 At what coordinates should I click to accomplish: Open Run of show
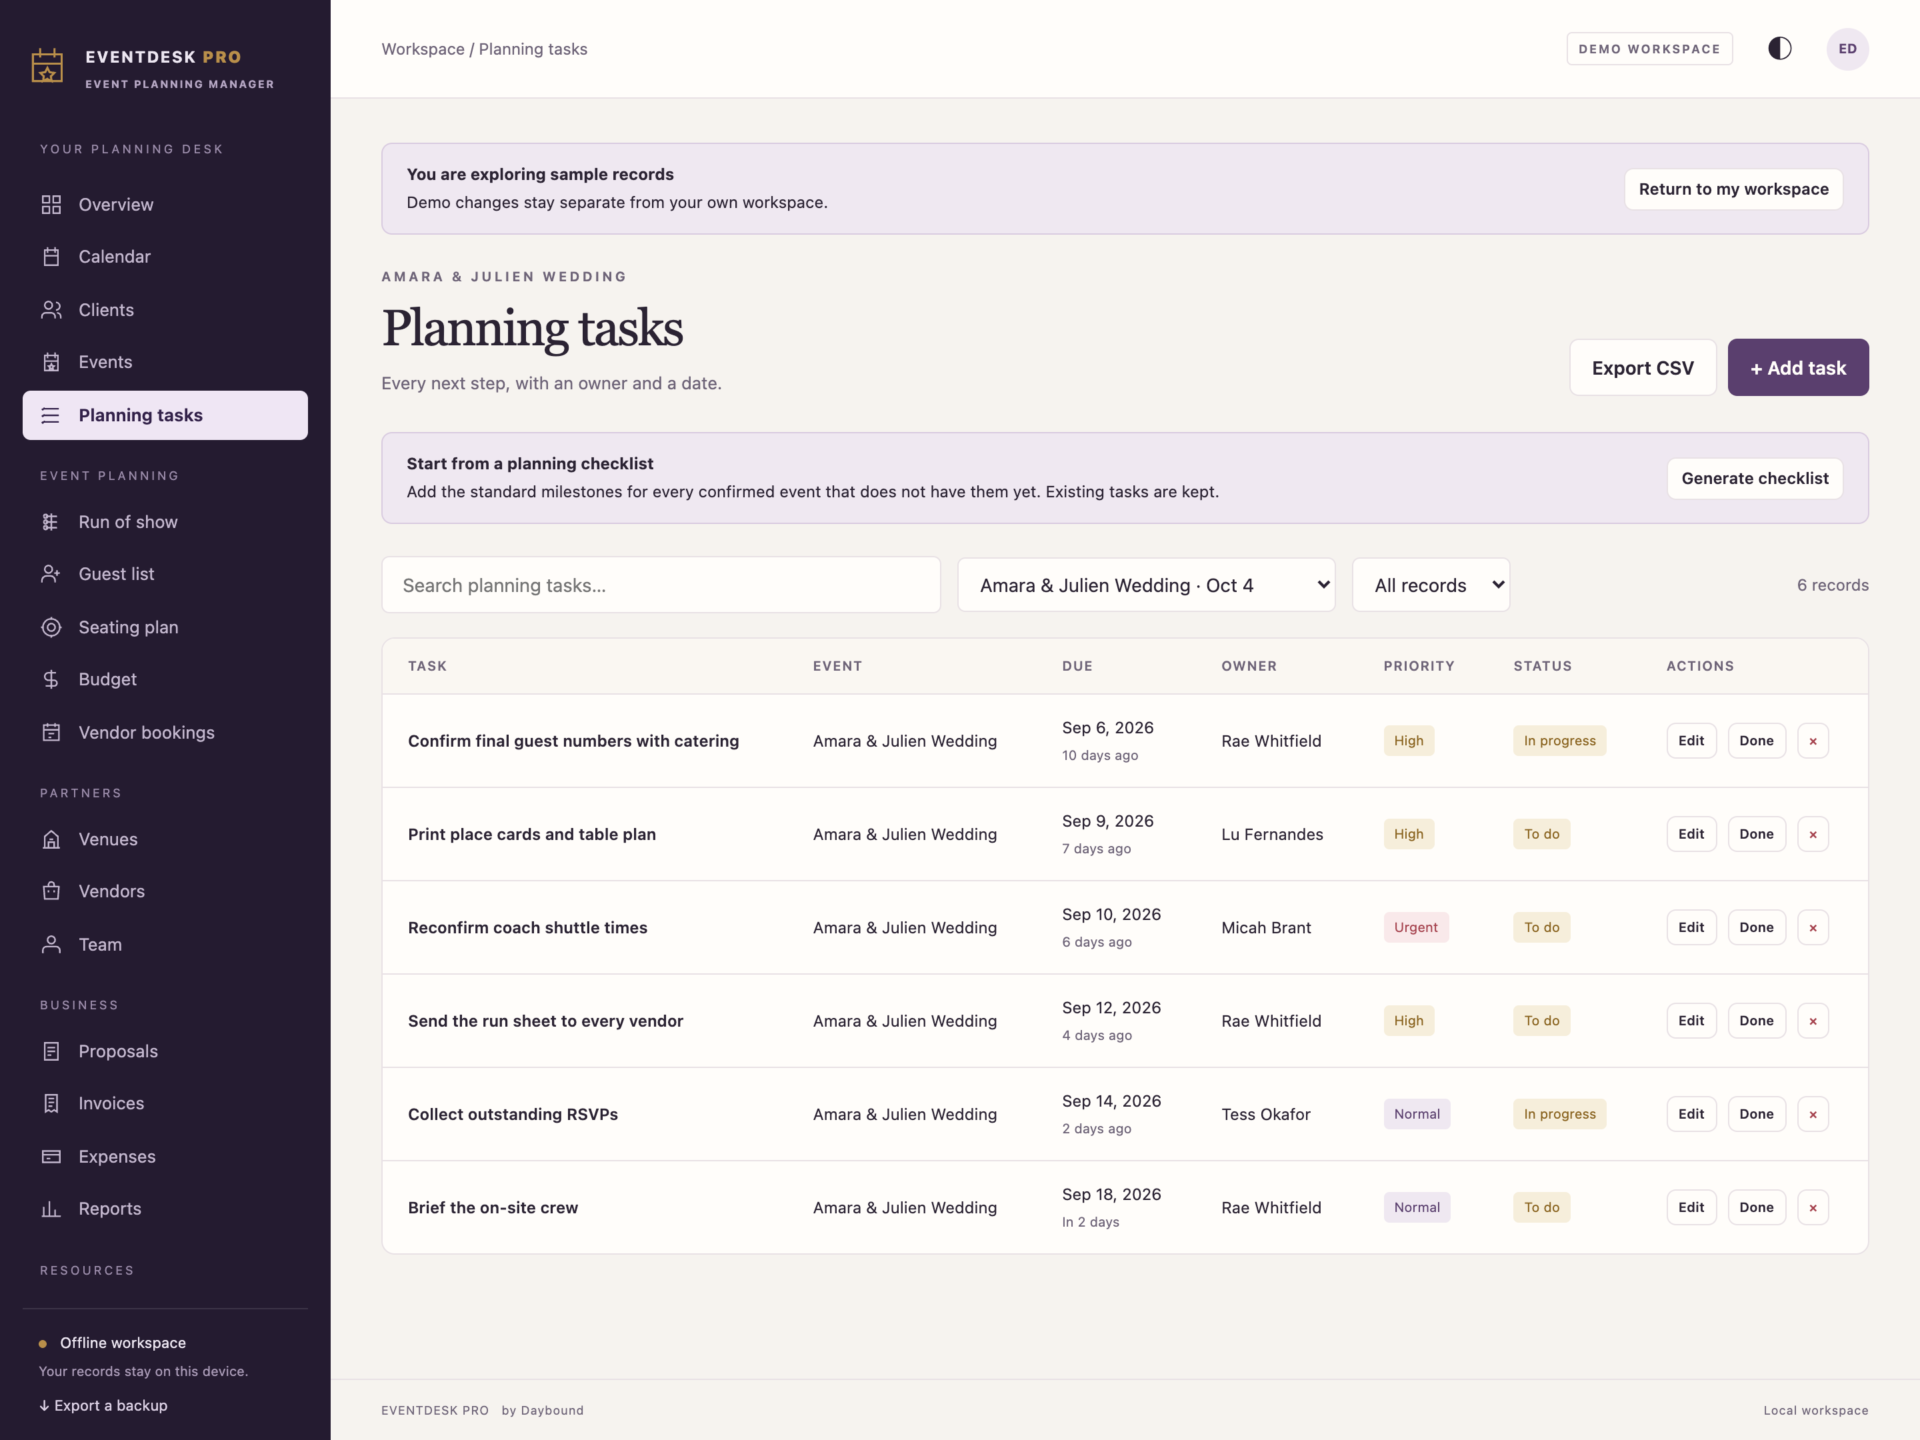[x=165, y=522]
